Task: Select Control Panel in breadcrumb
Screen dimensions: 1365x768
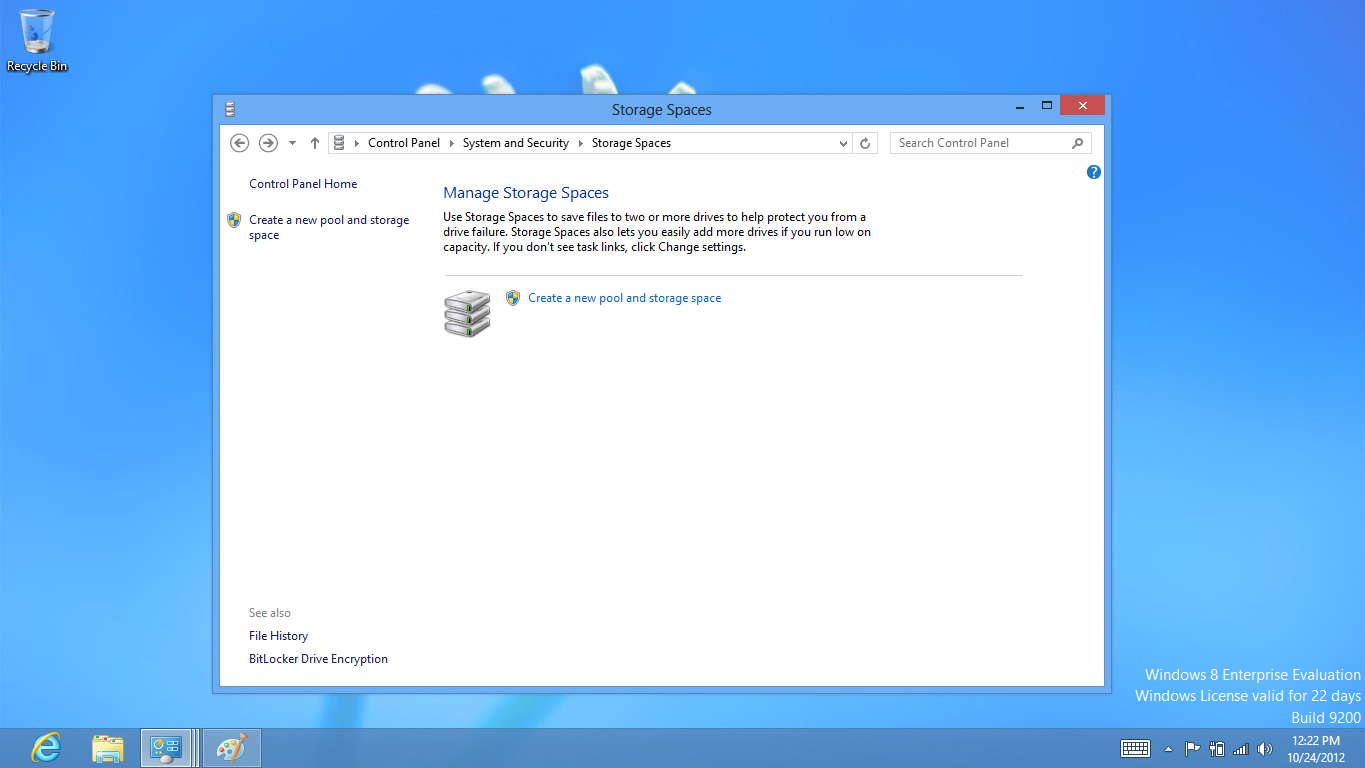Action: pyautogui.click(x=404, y=143)
